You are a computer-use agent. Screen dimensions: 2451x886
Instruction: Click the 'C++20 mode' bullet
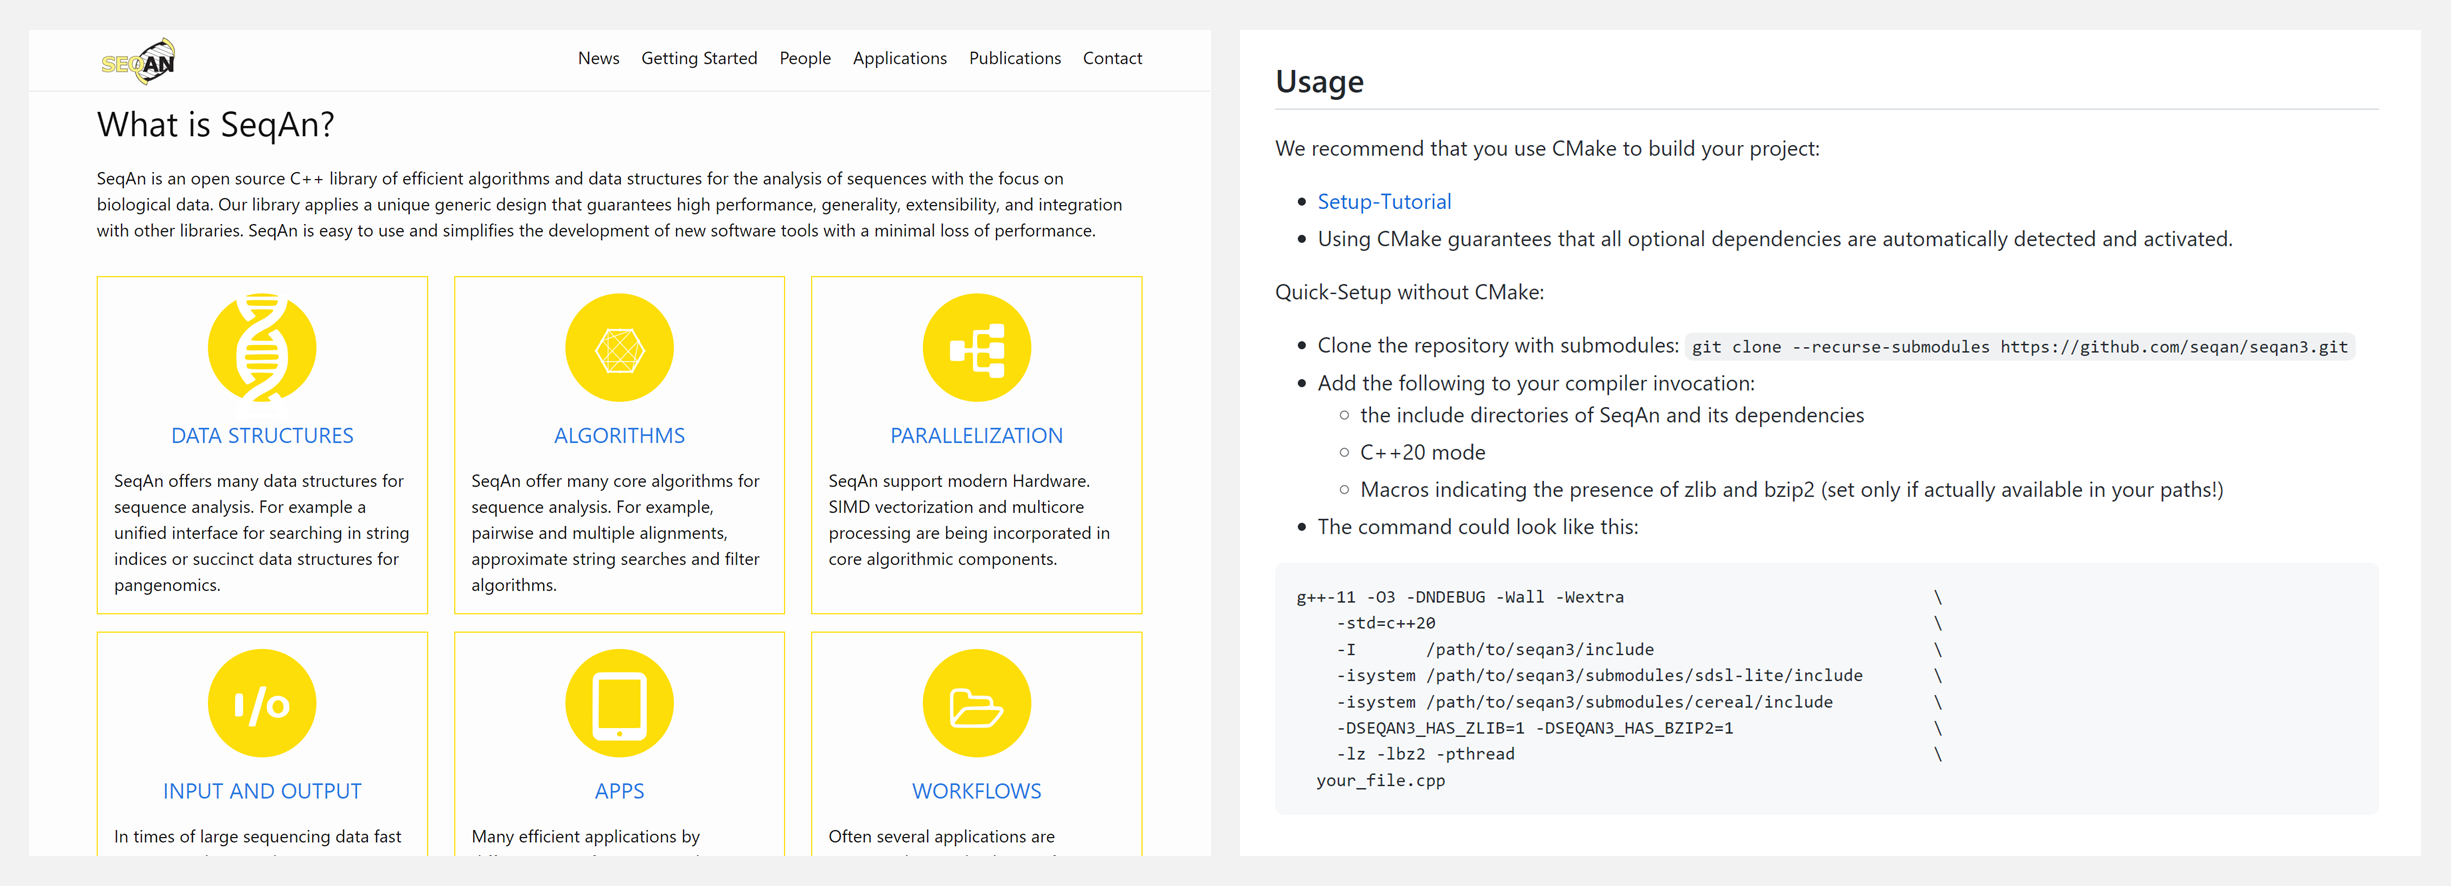pos(1422,452)
